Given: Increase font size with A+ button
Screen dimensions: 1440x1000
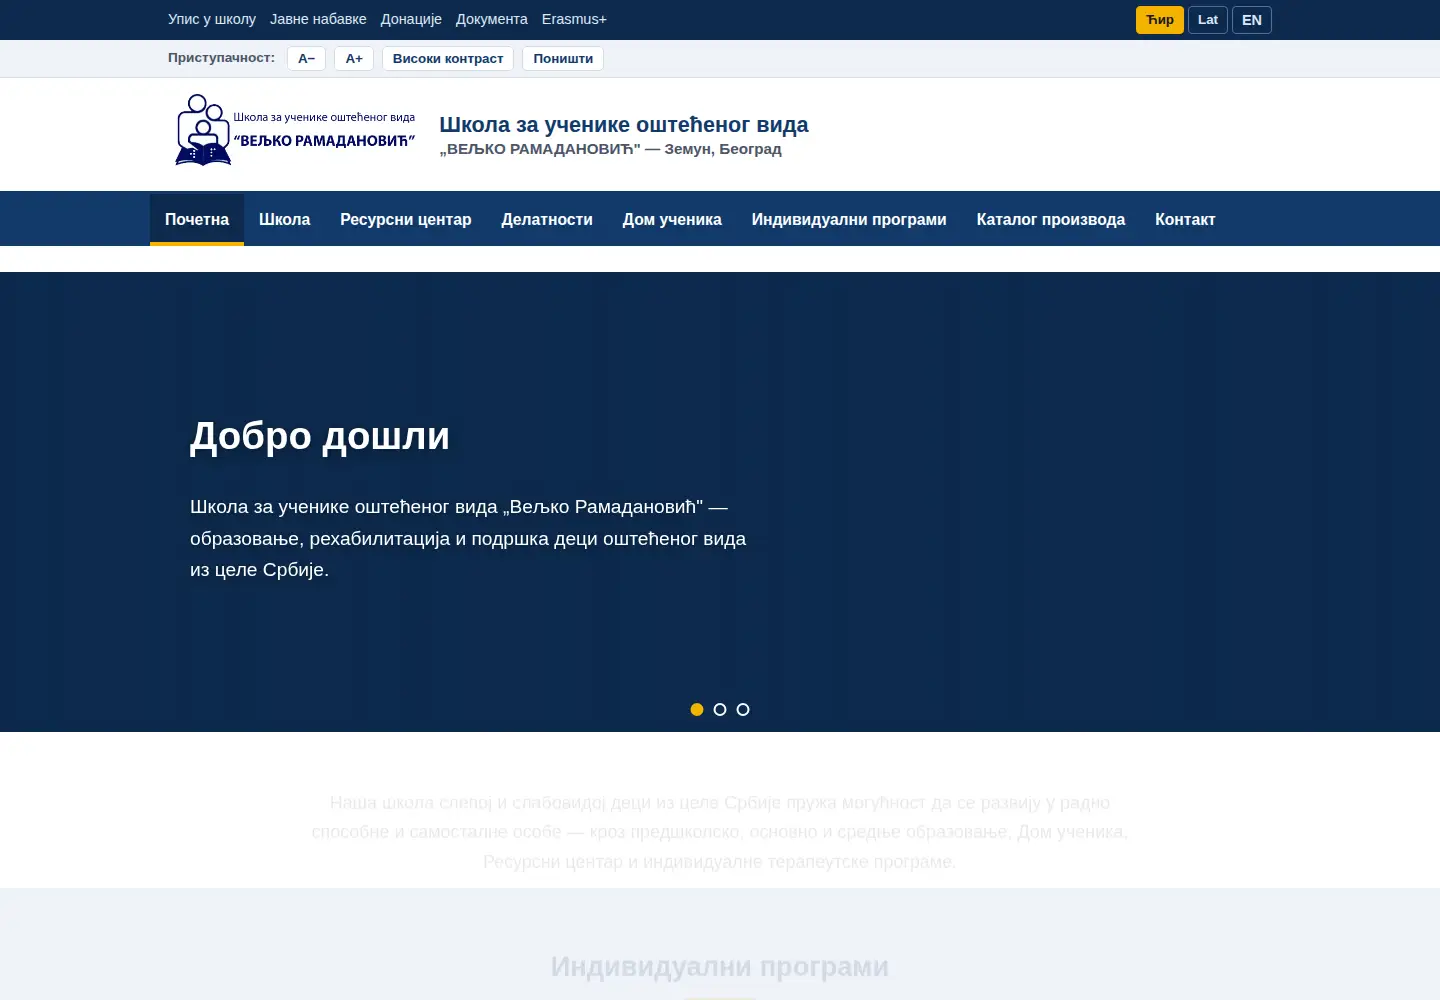Looking at the screenshot, I should [x=354, y=59].
